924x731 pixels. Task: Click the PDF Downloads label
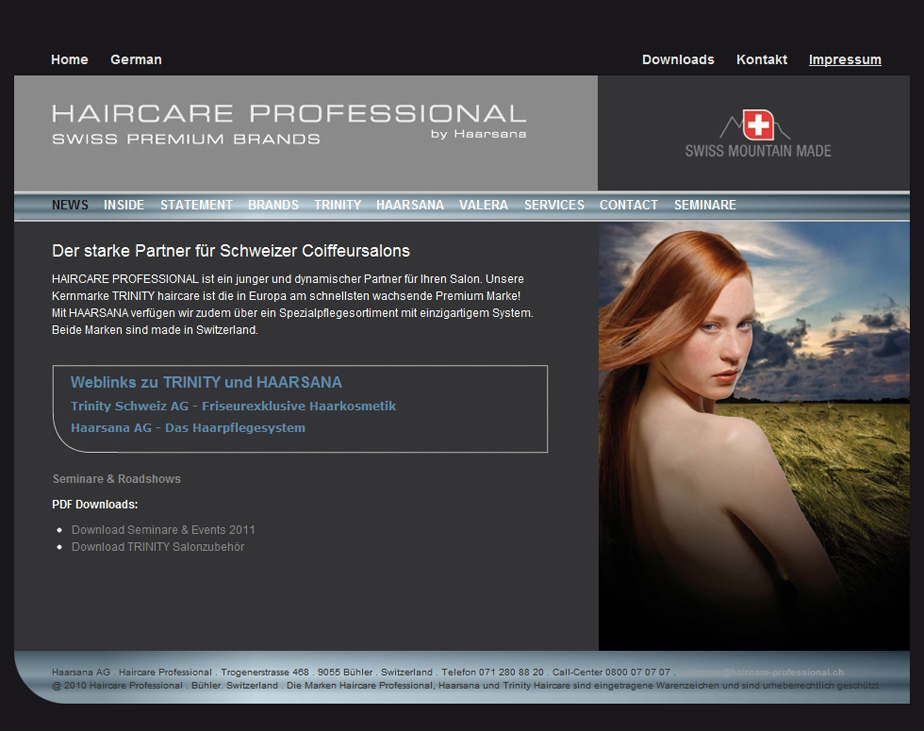pos(95,505)
